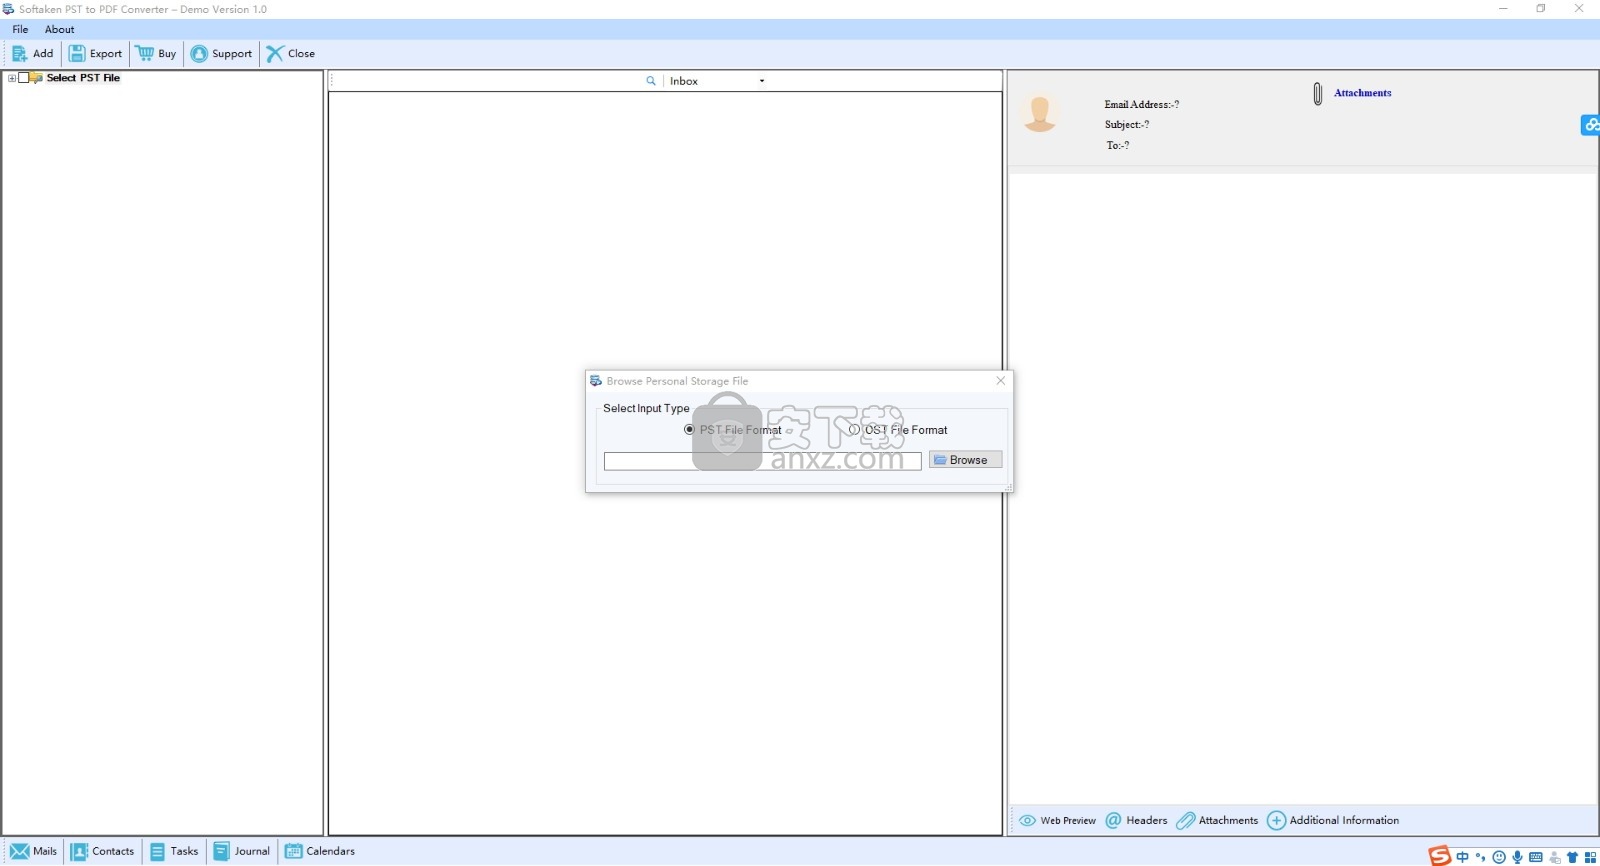Switch to the Journal view
The width and height of the screenshot is (1600, 866).
tap(241, 852)
